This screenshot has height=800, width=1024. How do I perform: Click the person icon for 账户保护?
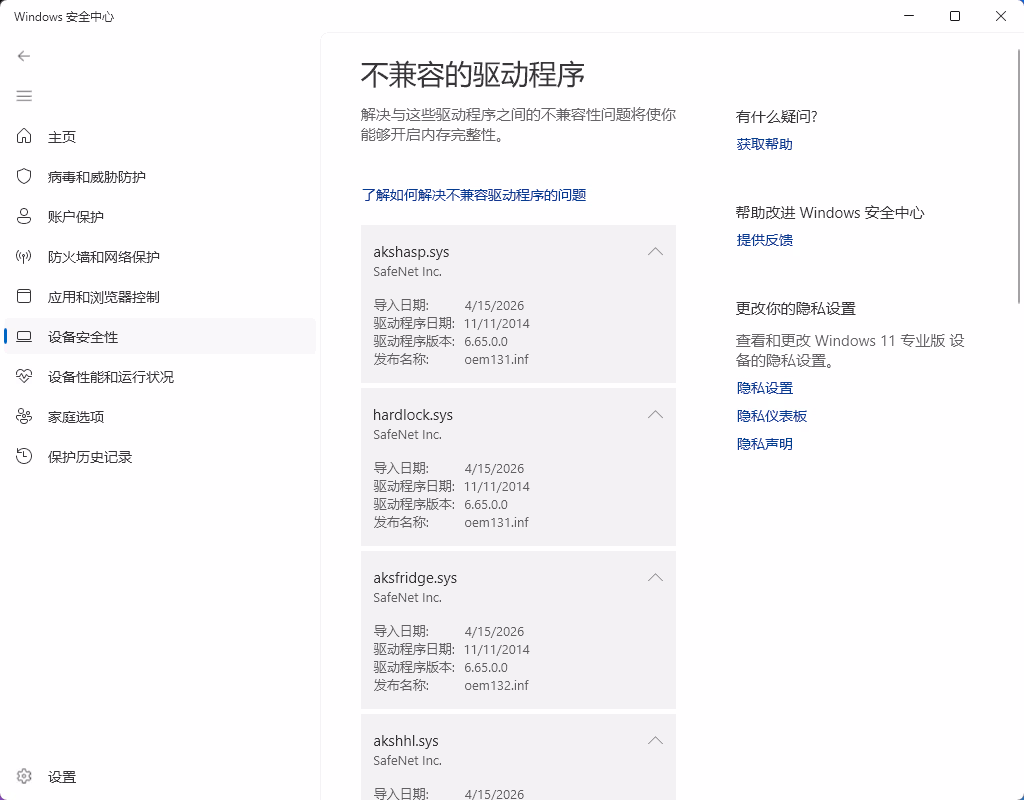(x=25, y=217)
